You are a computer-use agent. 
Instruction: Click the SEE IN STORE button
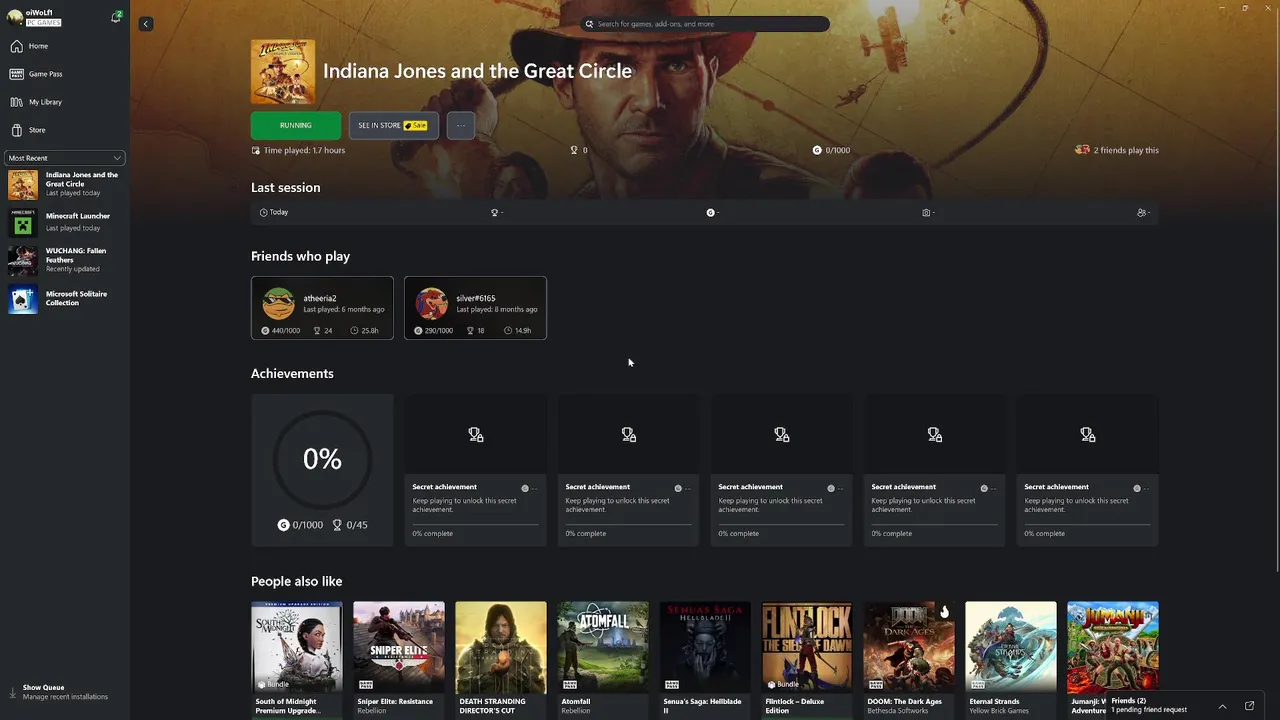pyautogui.click(x=393, y=125)
